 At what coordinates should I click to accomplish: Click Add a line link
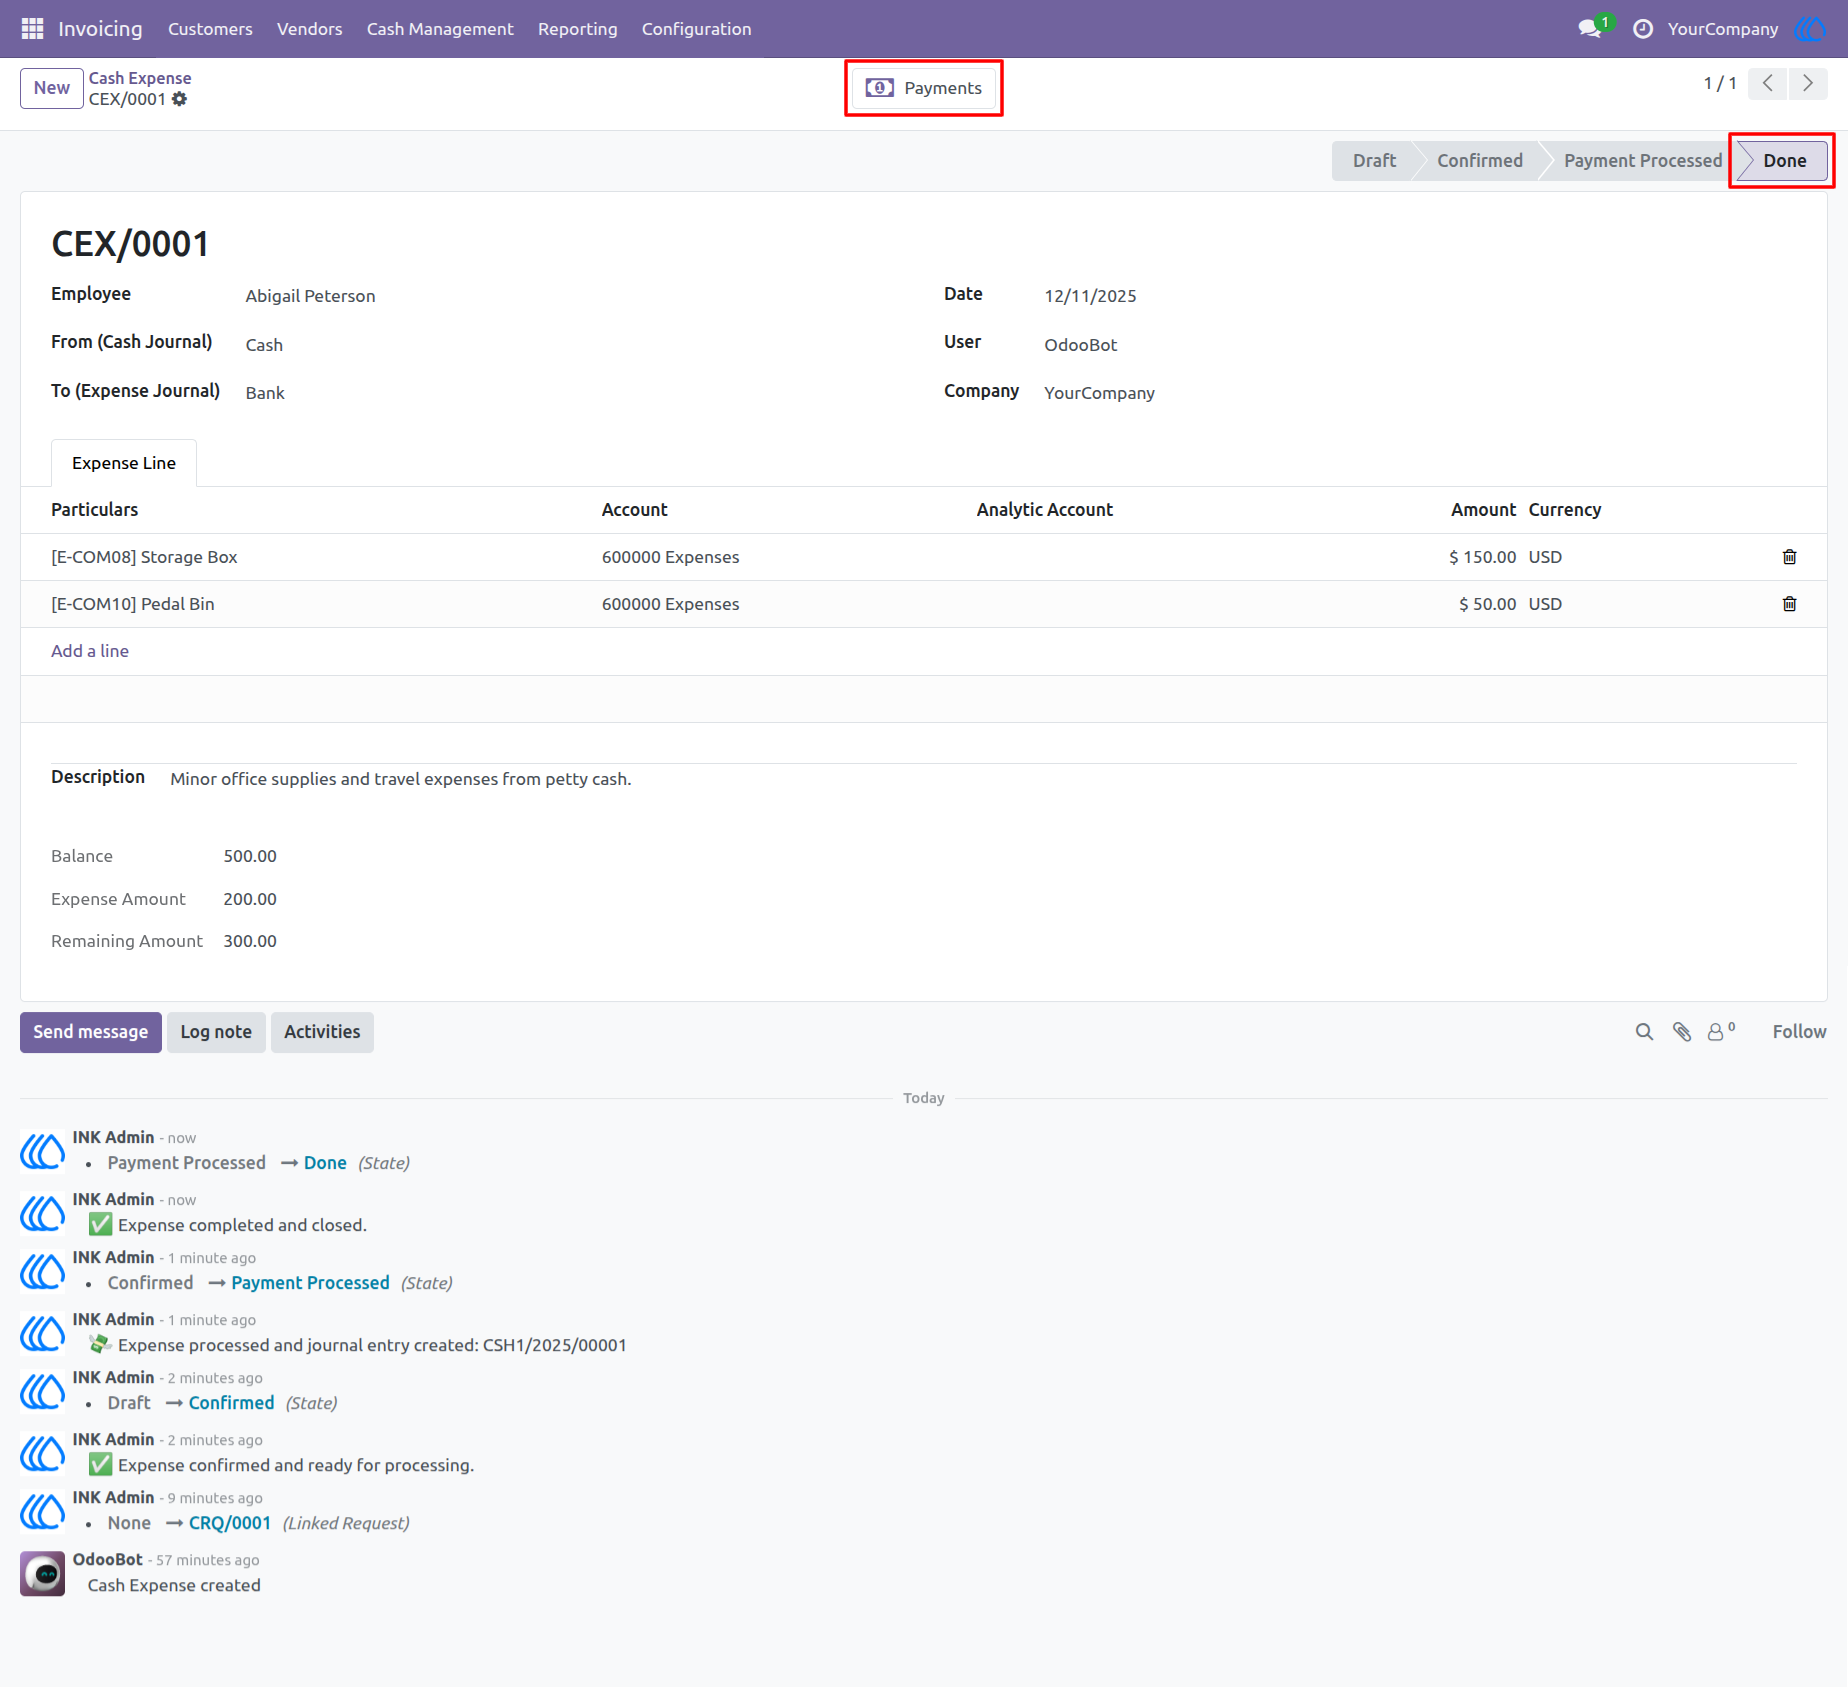[x=90, y=651]
